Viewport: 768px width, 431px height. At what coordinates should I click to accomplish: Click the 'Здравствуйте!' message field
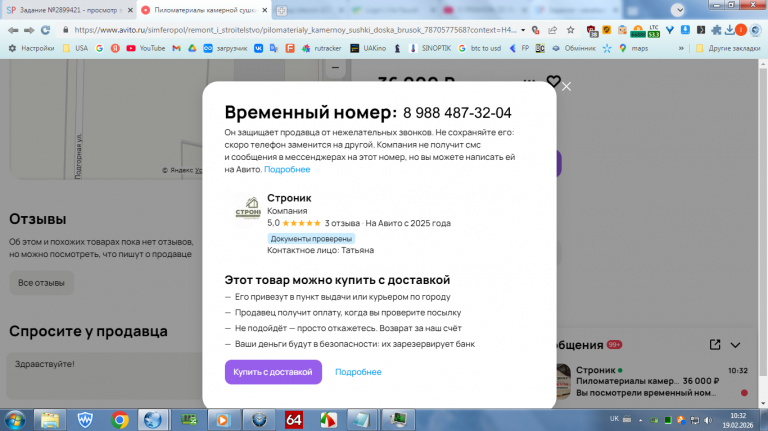[104, 376]
